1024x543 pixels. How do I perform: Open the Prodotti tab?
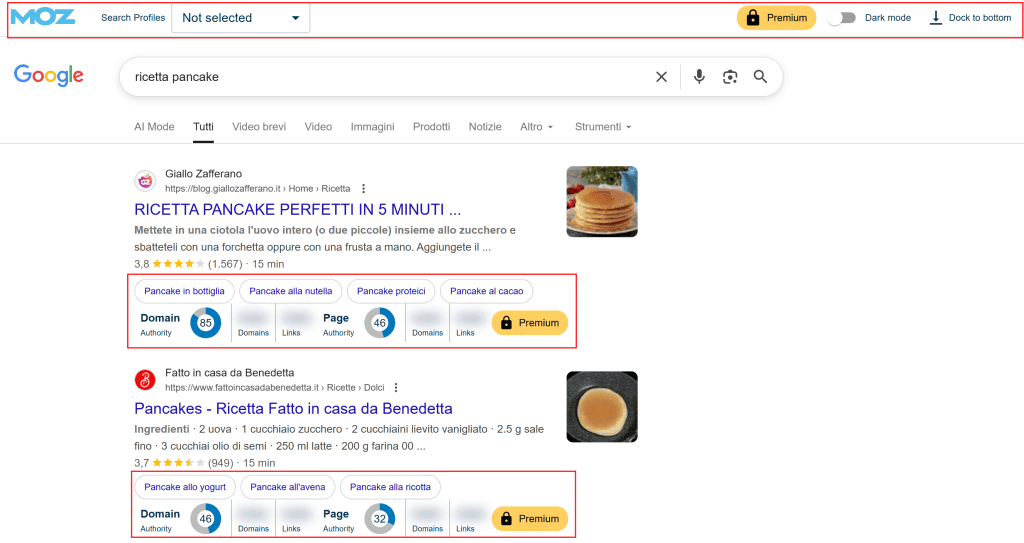point(431,127)
